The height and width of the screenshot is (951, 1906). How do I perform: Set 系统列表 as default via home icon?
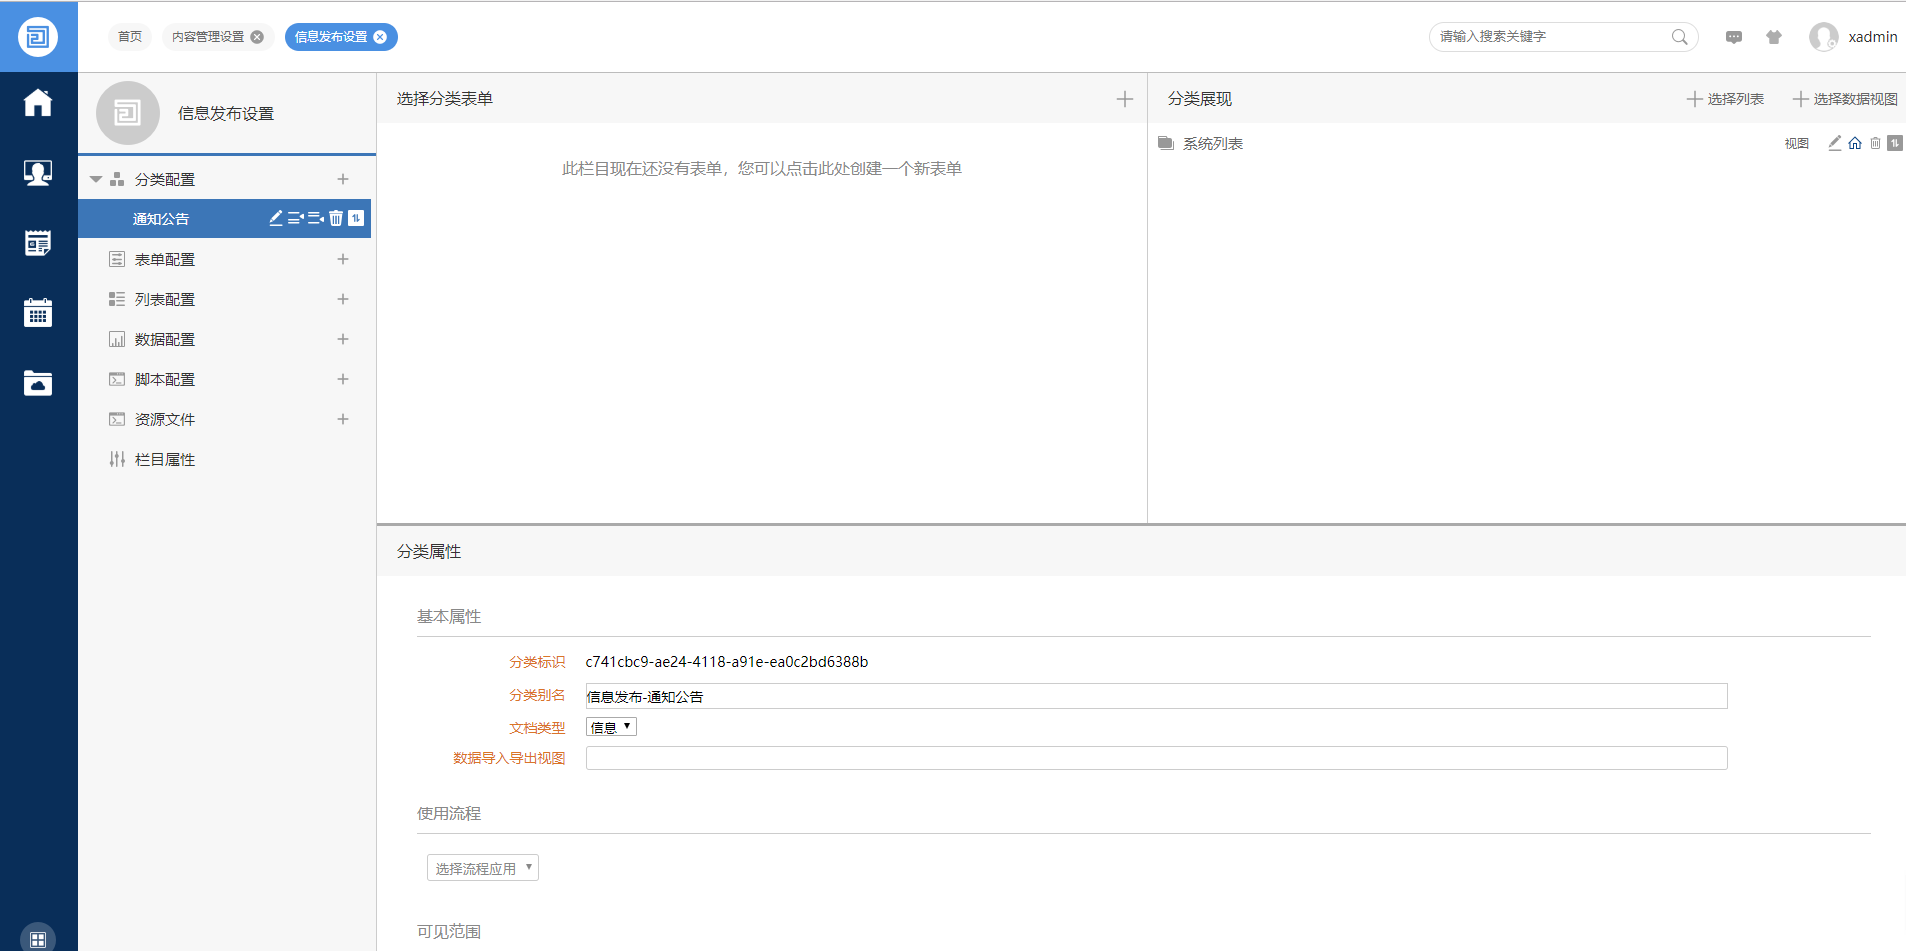1855,143
